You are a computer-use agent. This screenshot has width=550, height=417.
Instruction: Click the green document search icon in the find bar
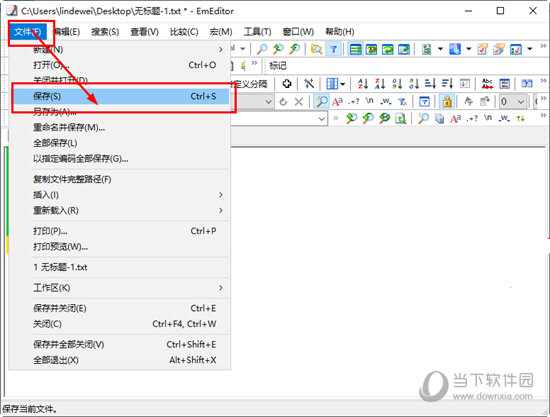coord(401,118)
